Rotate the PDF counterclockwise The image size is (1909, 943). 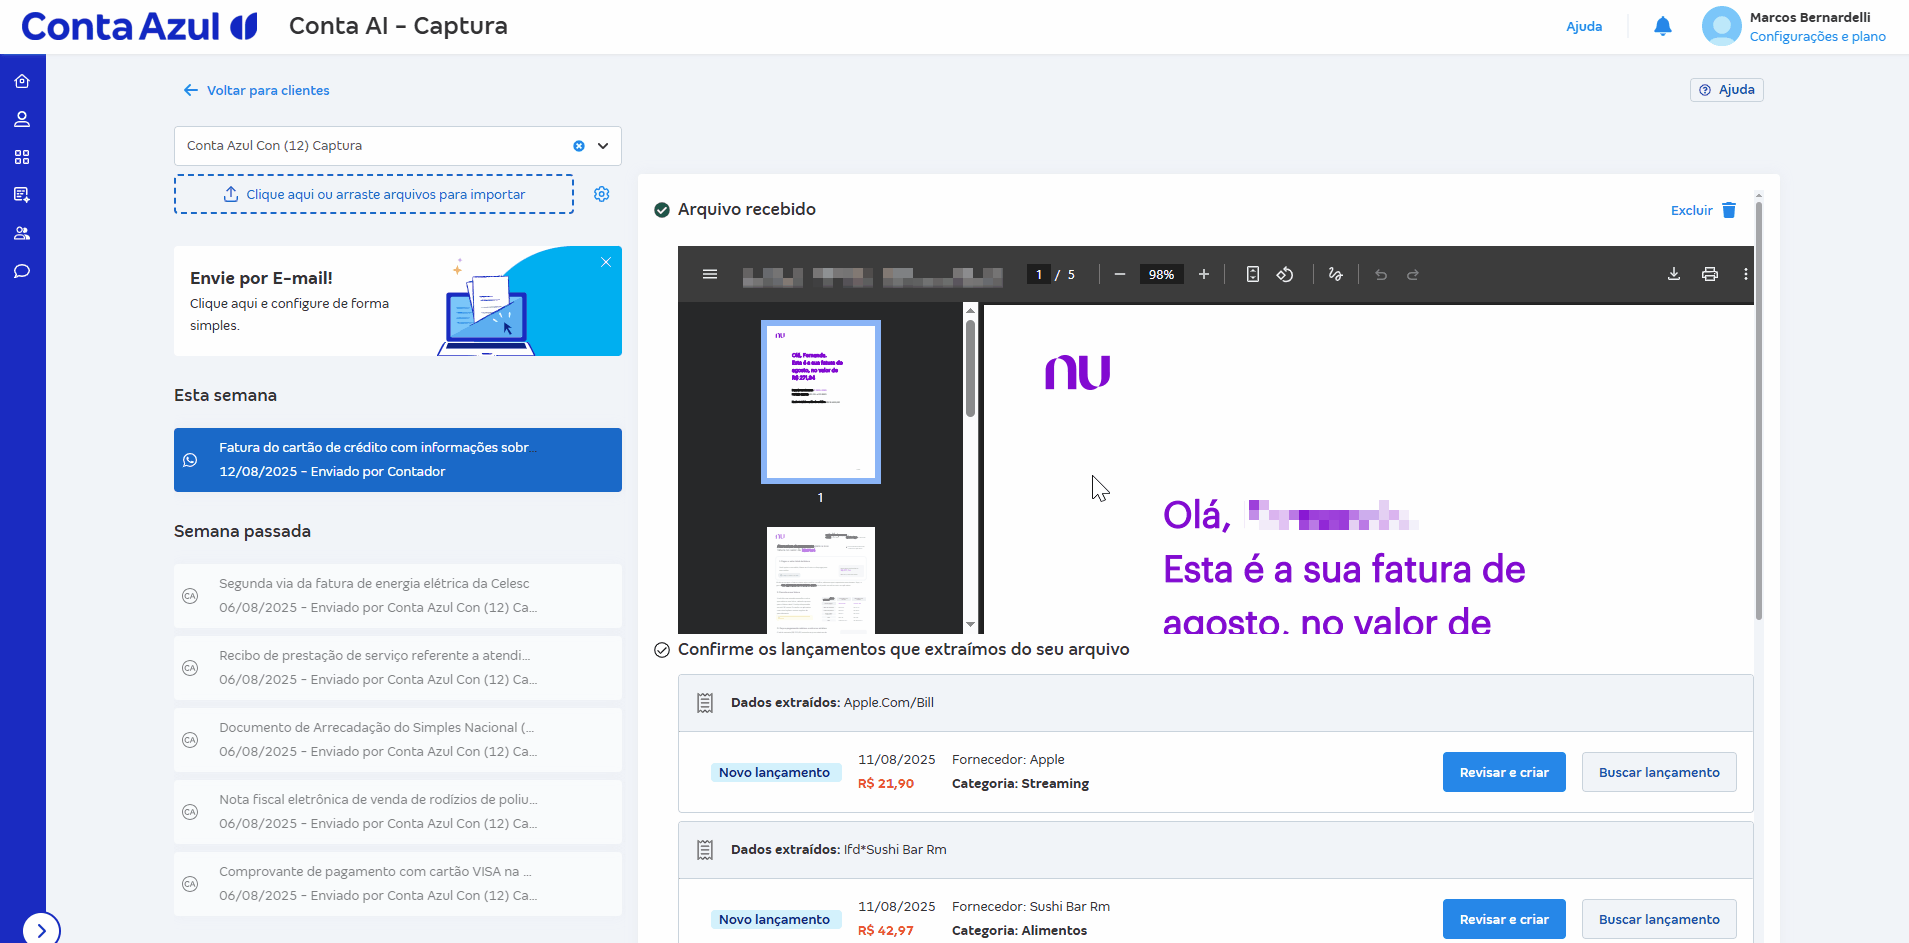(1285, 274)
